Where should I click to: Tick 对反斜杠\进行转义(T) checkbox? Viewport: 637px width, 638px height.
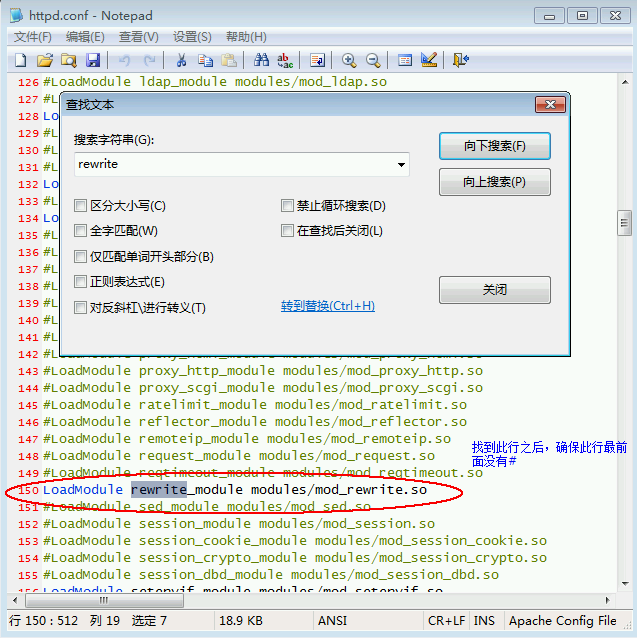81,307
